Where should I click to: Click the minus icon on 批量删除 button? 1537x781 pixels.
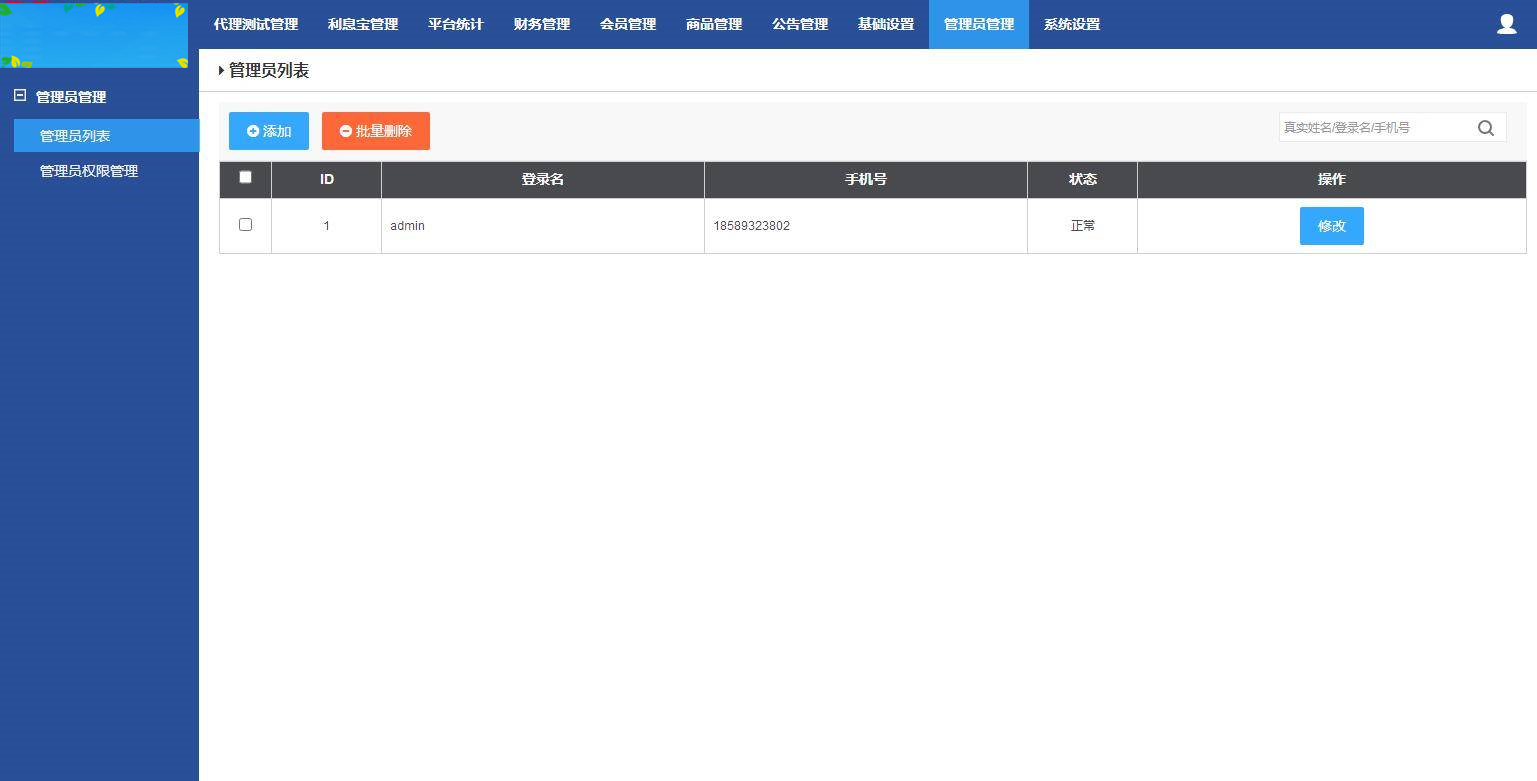(346, 130)
